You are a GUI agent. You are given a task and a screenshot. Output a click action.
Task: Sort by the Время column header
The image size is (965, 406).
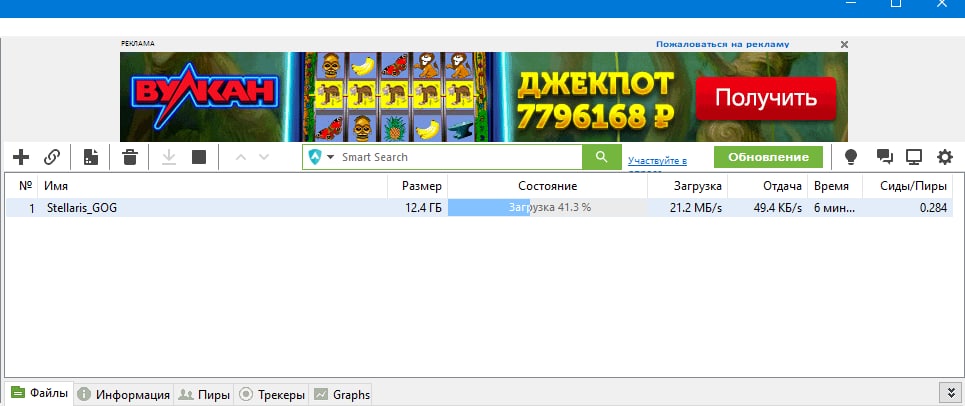[835, 186]
